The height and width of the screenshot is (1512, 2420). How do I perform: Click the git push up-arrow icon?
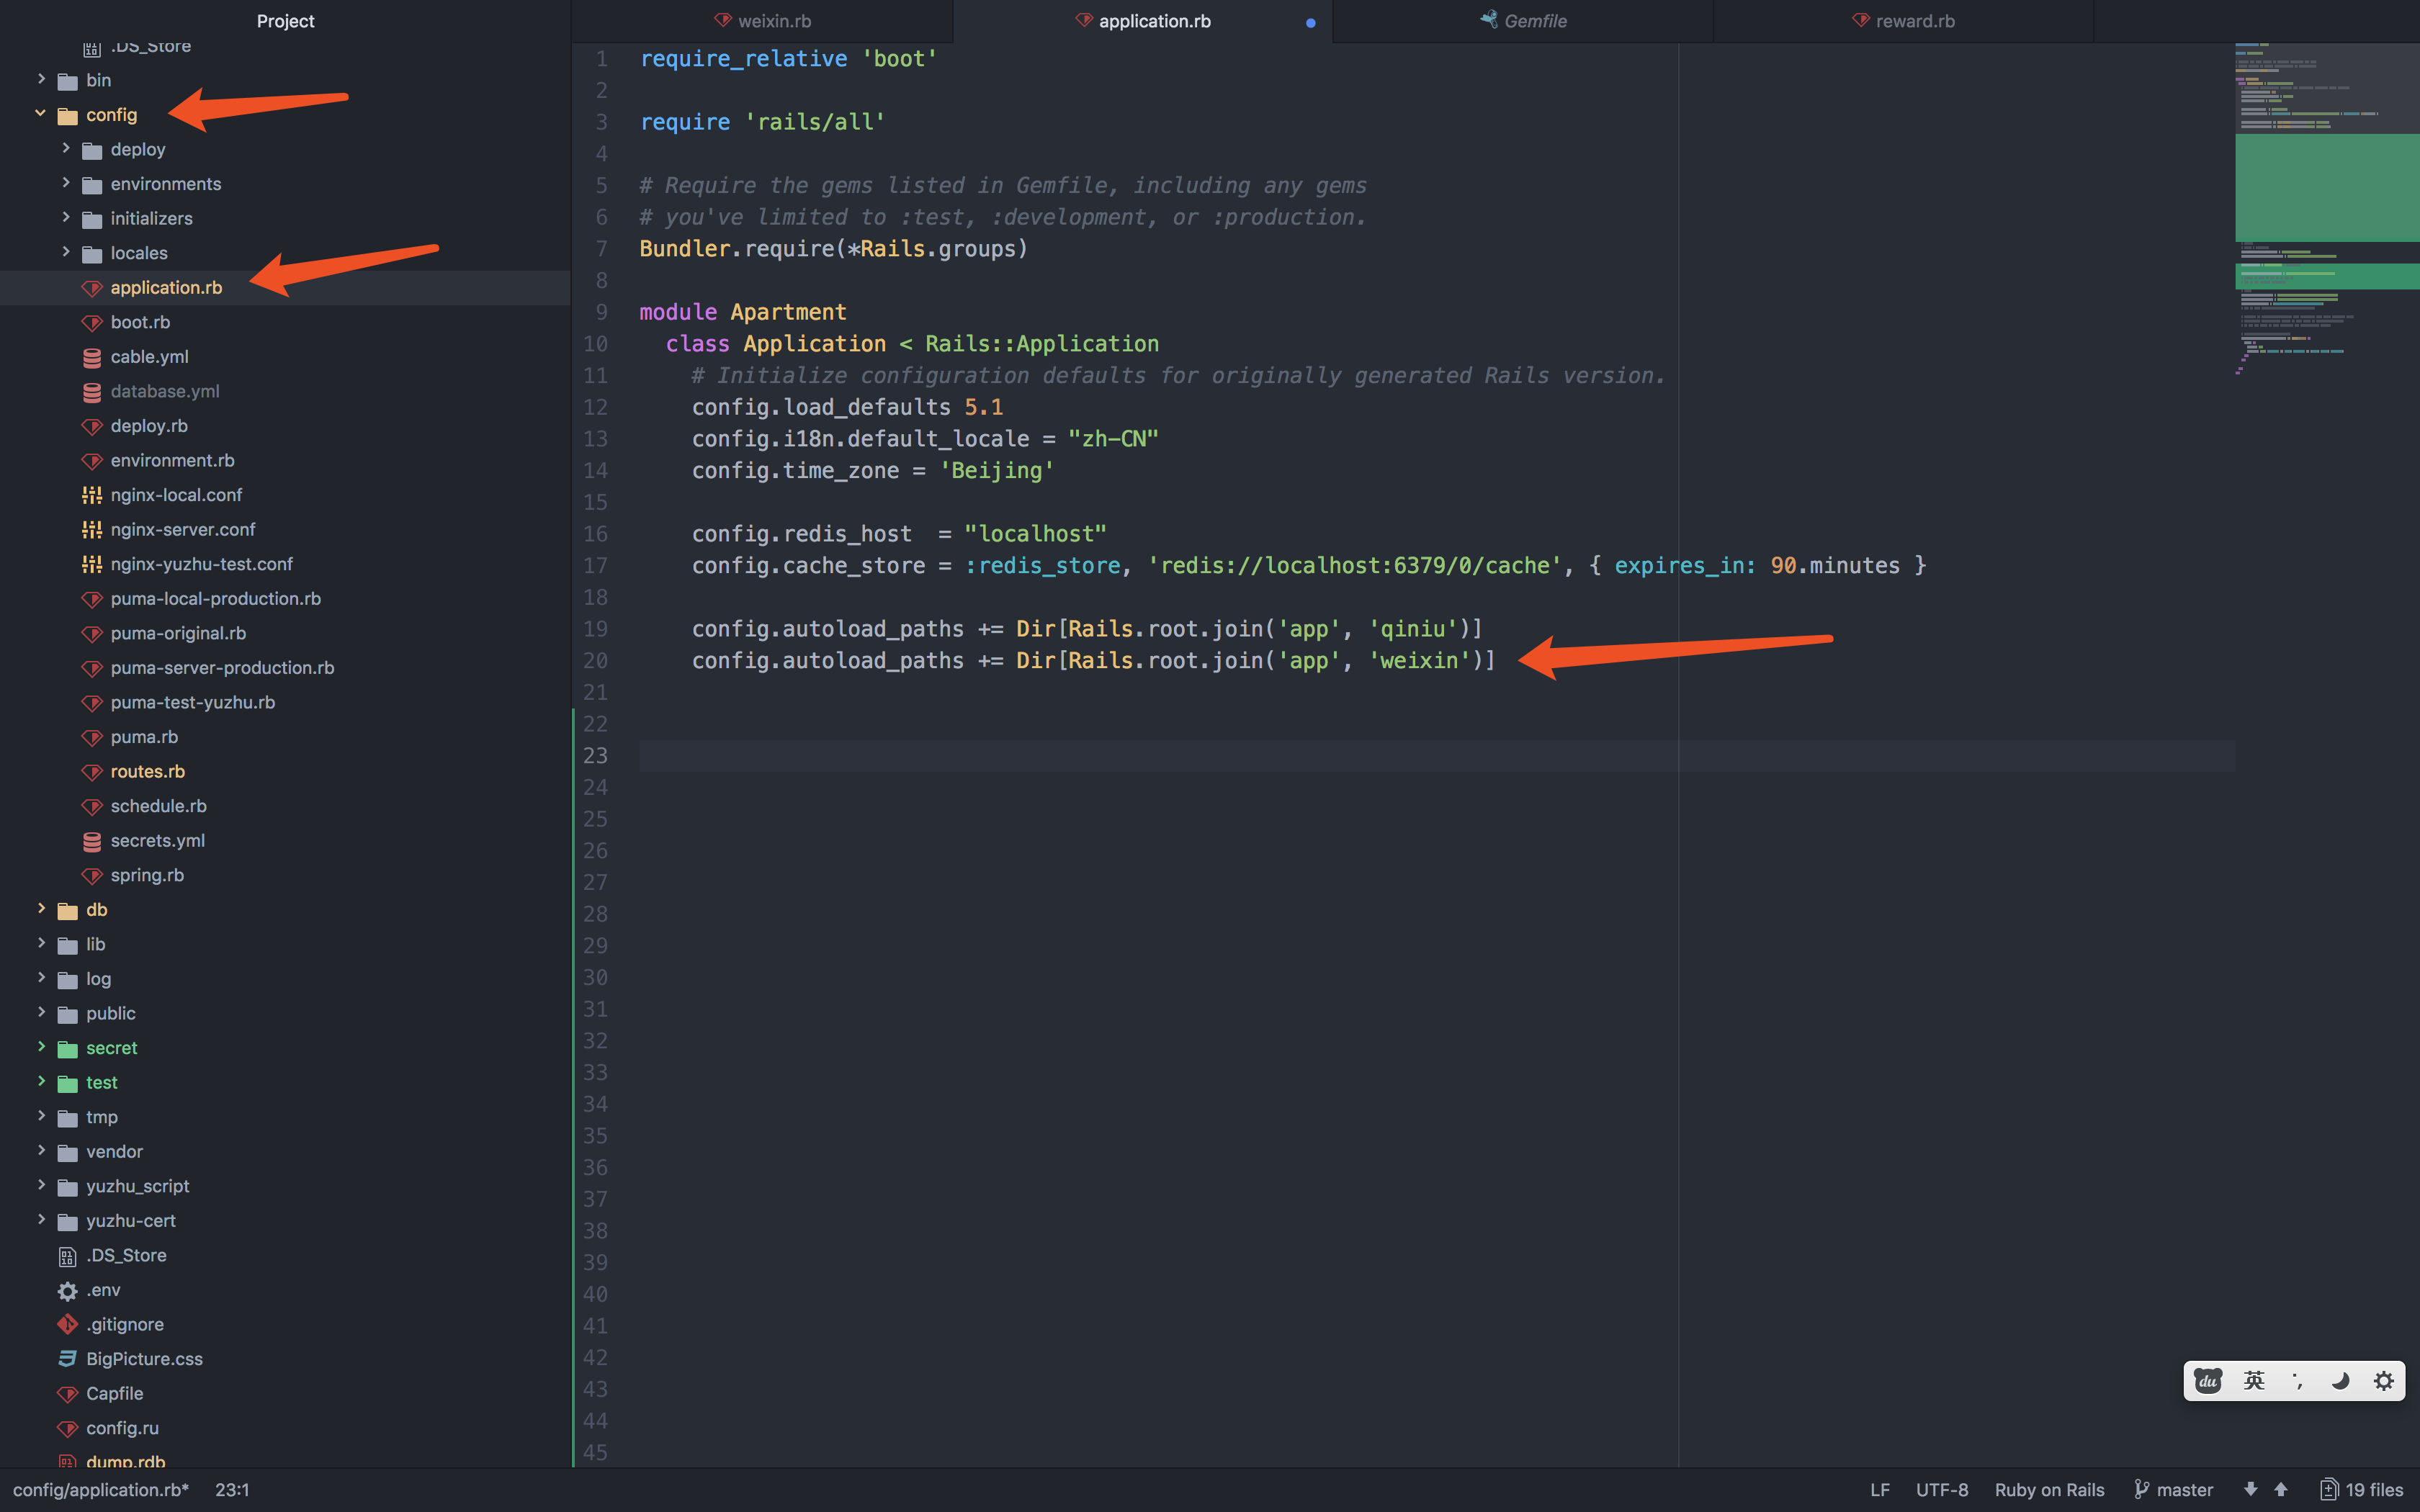(2281, 1489)
